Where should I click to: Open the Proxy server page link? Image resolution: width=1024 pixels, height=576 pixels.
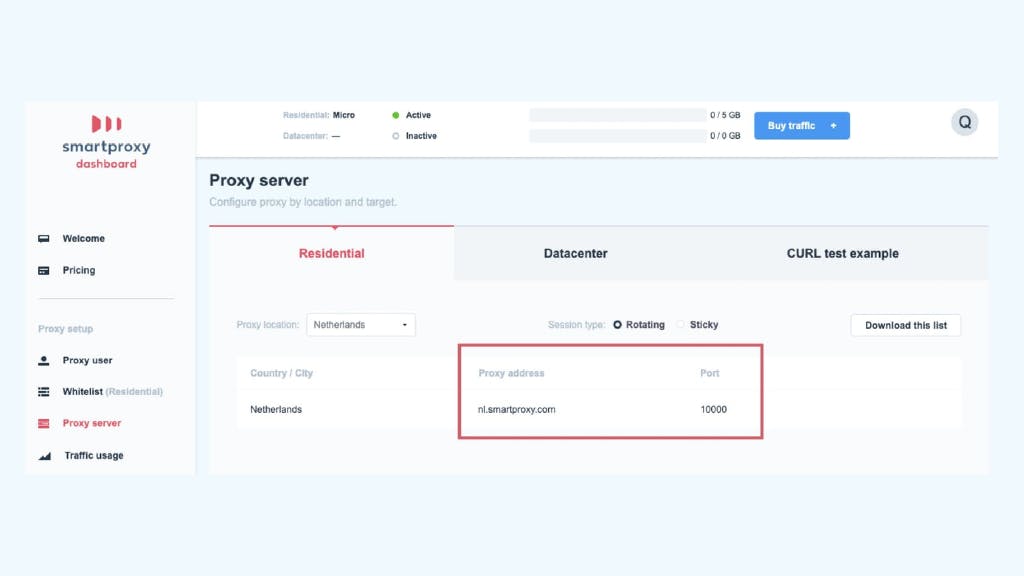point(91,423)
